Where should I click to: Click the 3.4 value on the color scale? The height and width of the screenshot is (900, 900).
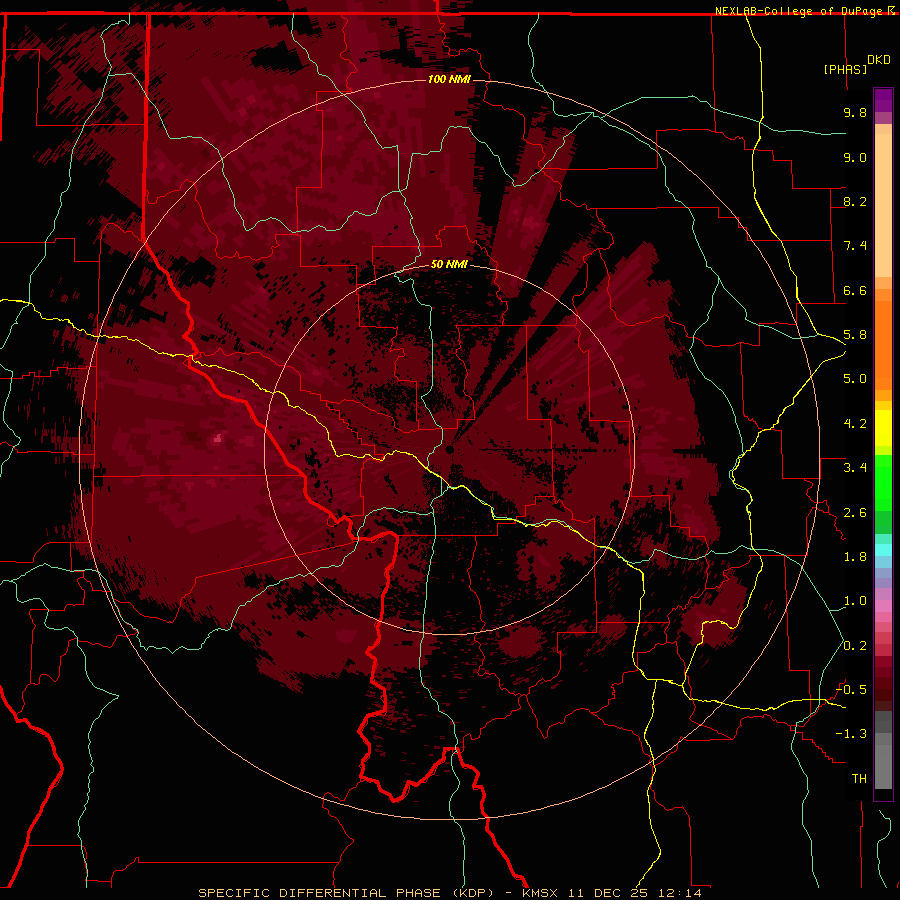click(x=855, y=468)
